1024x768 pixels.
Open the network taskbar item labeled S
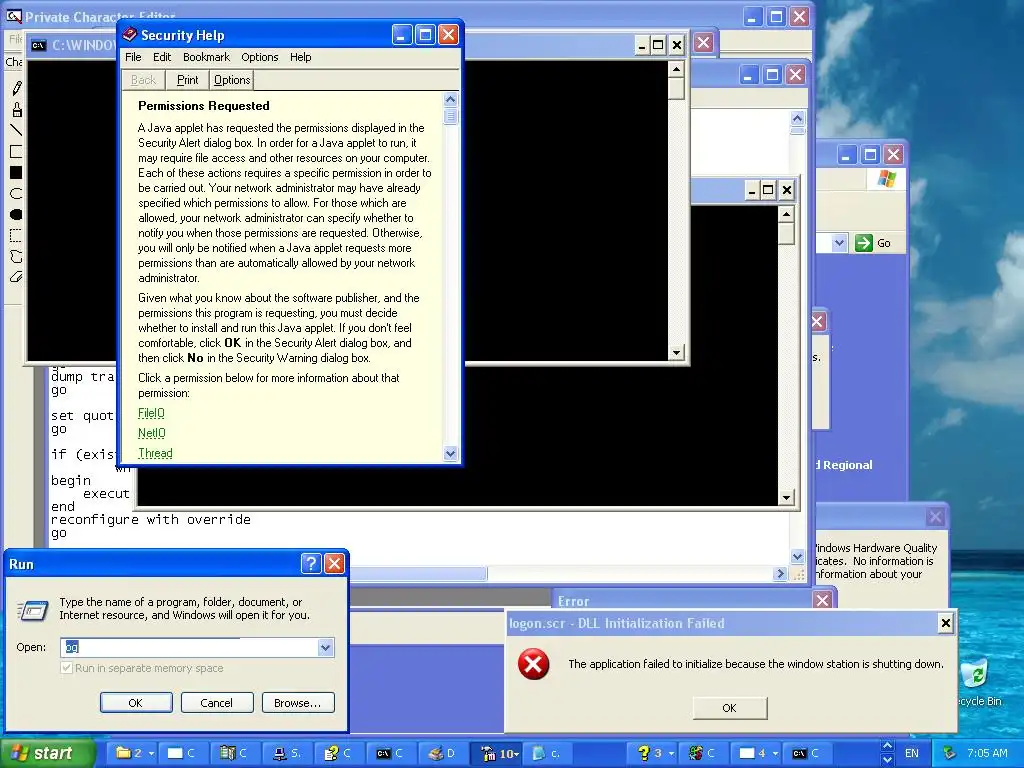pyautogui.click(x=287, y=753)
